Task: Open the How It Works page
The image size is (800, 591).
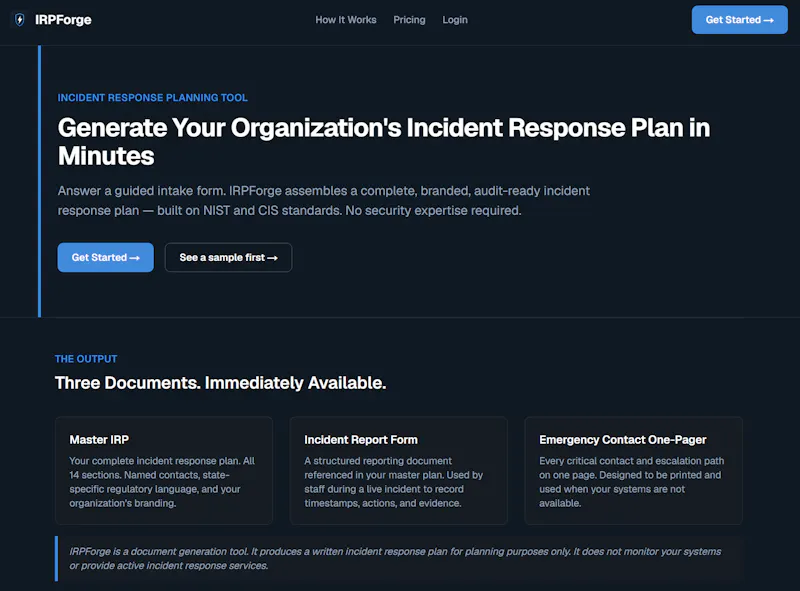Action: pos(345,20)
